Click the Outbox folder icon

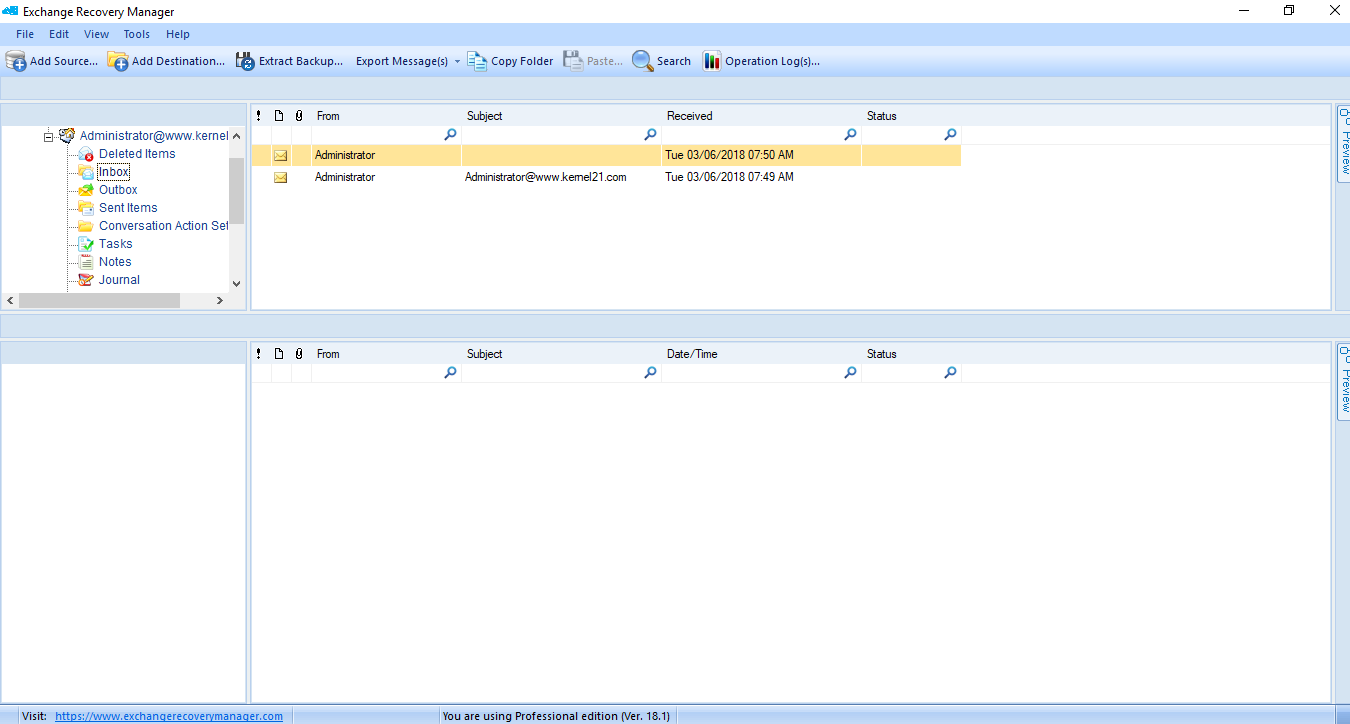tap(86, 190)
